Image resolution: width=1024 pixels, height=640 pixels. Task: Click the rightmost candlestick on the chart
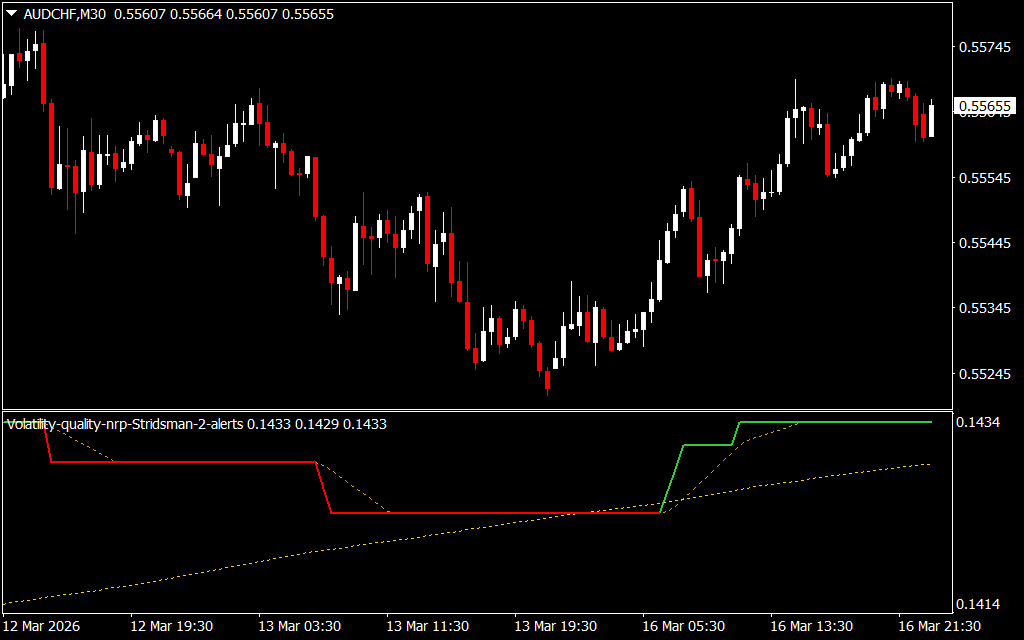pyautogui.click(x=931, y=120)
